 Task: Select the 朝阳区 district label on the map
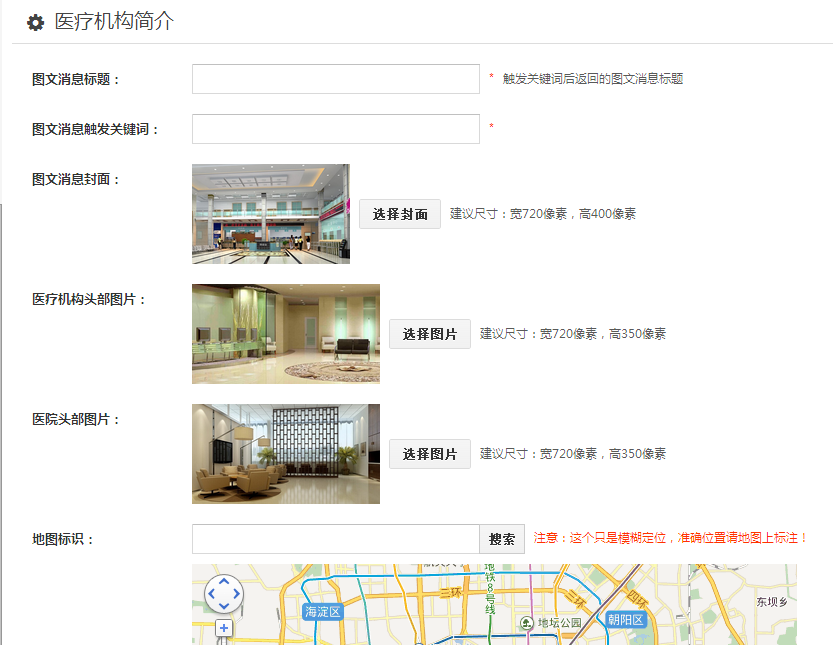point(627,620)
